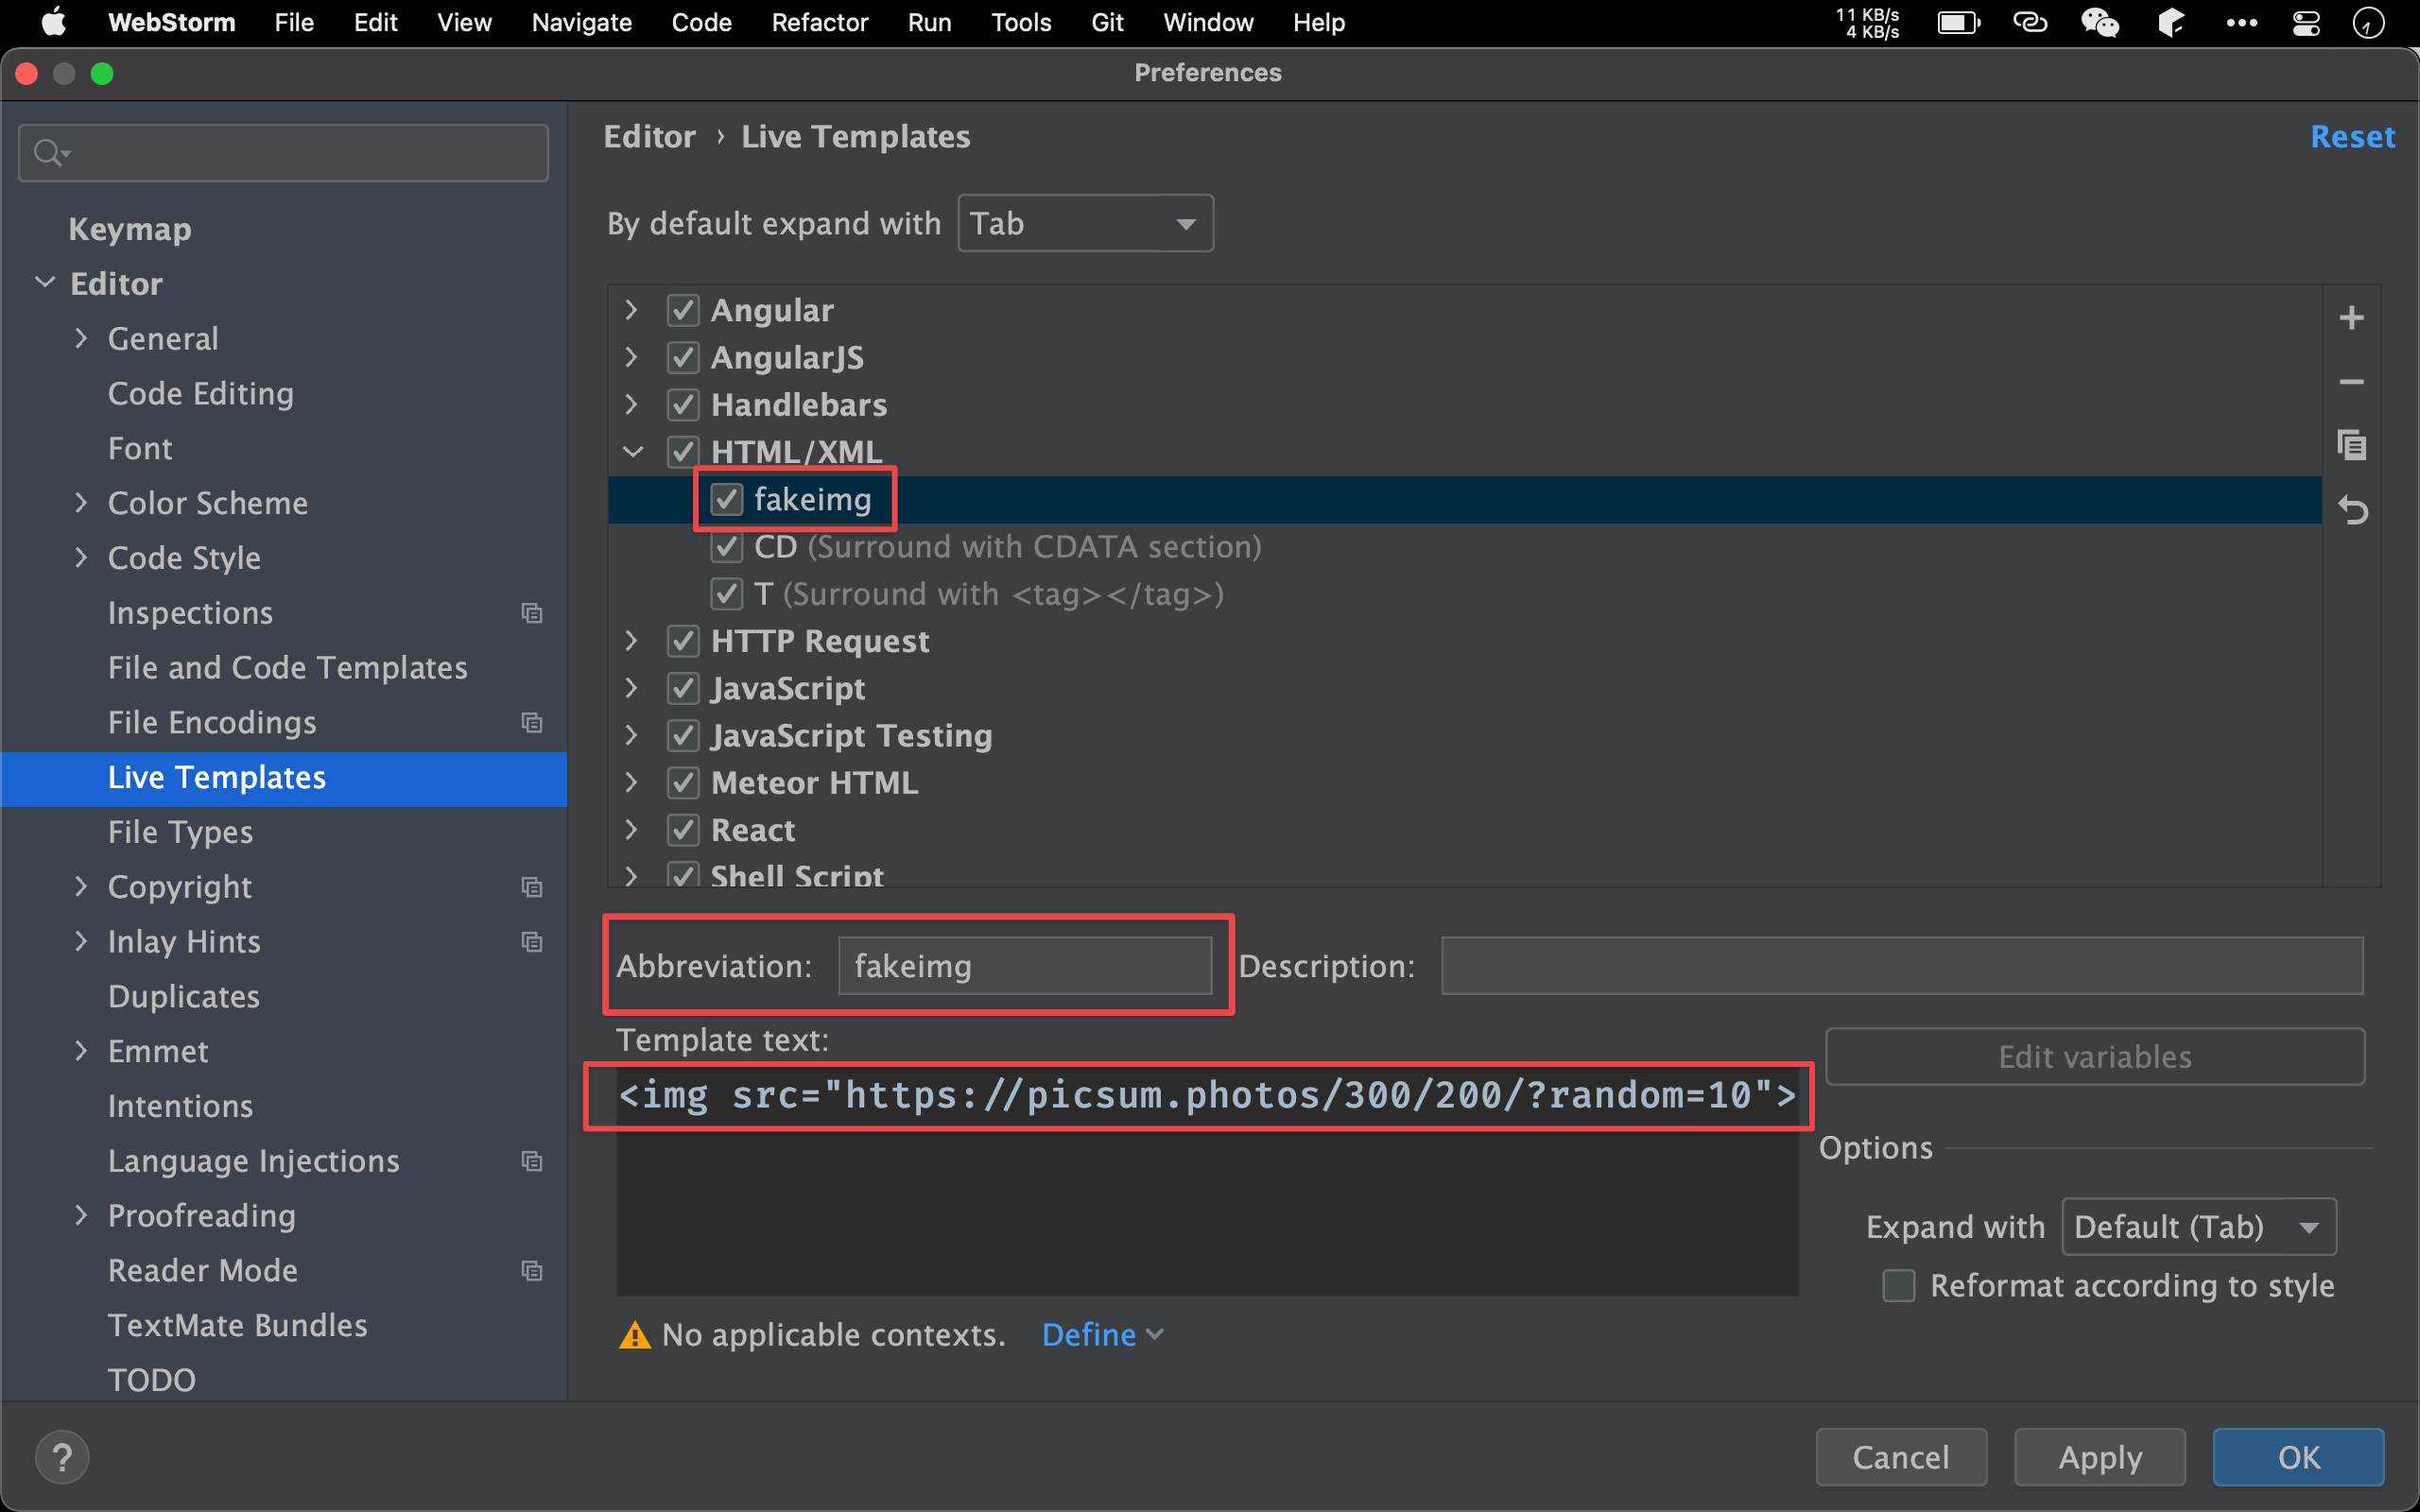Click project-level icon next to Inspections
2420x1512 pixels.
point(532,613)
